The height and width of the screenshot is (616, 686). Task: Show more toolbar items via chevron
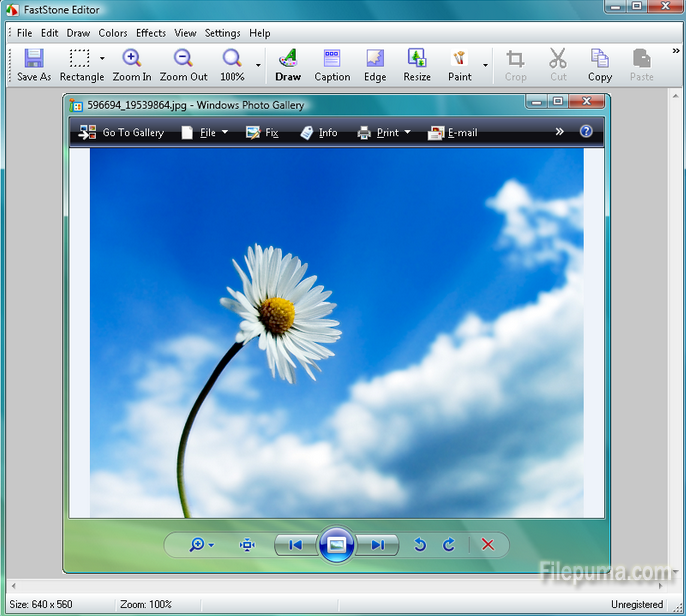coord(675,52)
